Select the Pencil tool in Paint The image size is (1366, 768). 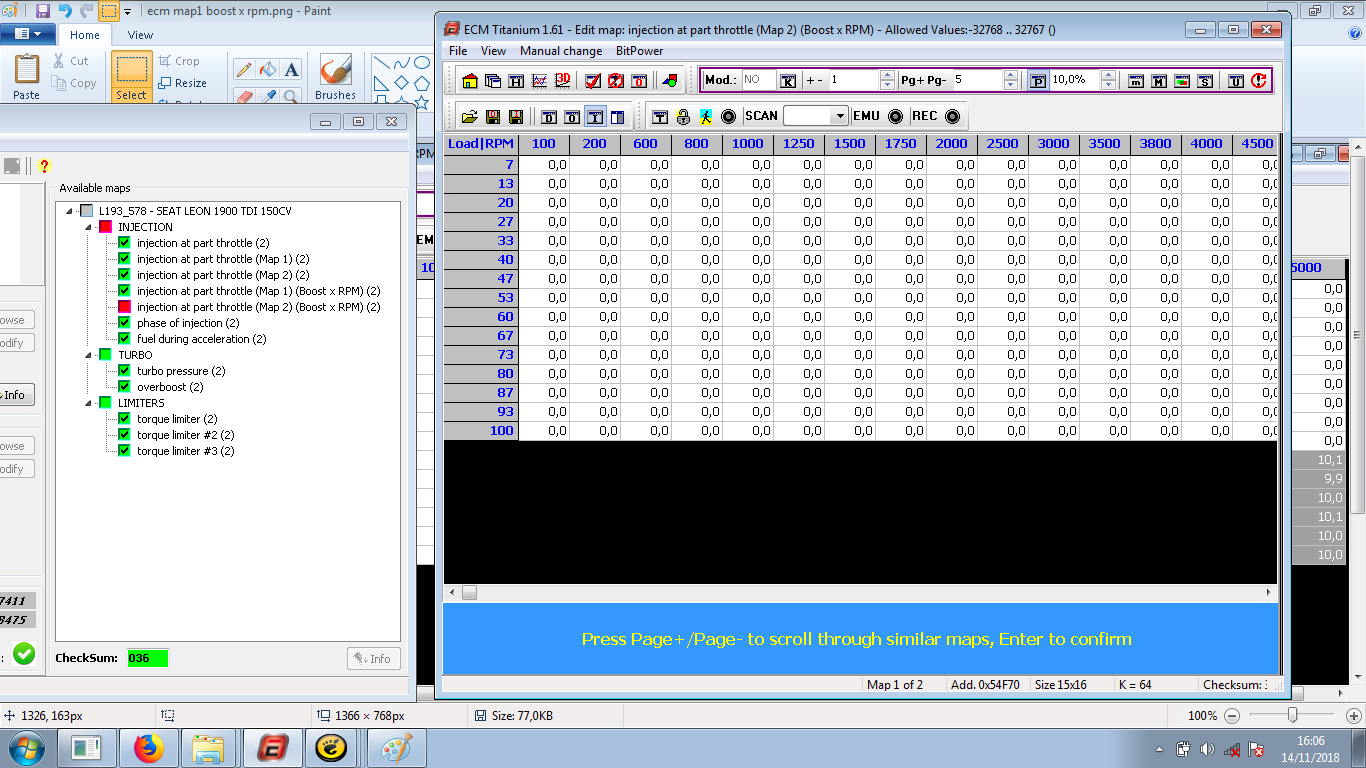243,70
